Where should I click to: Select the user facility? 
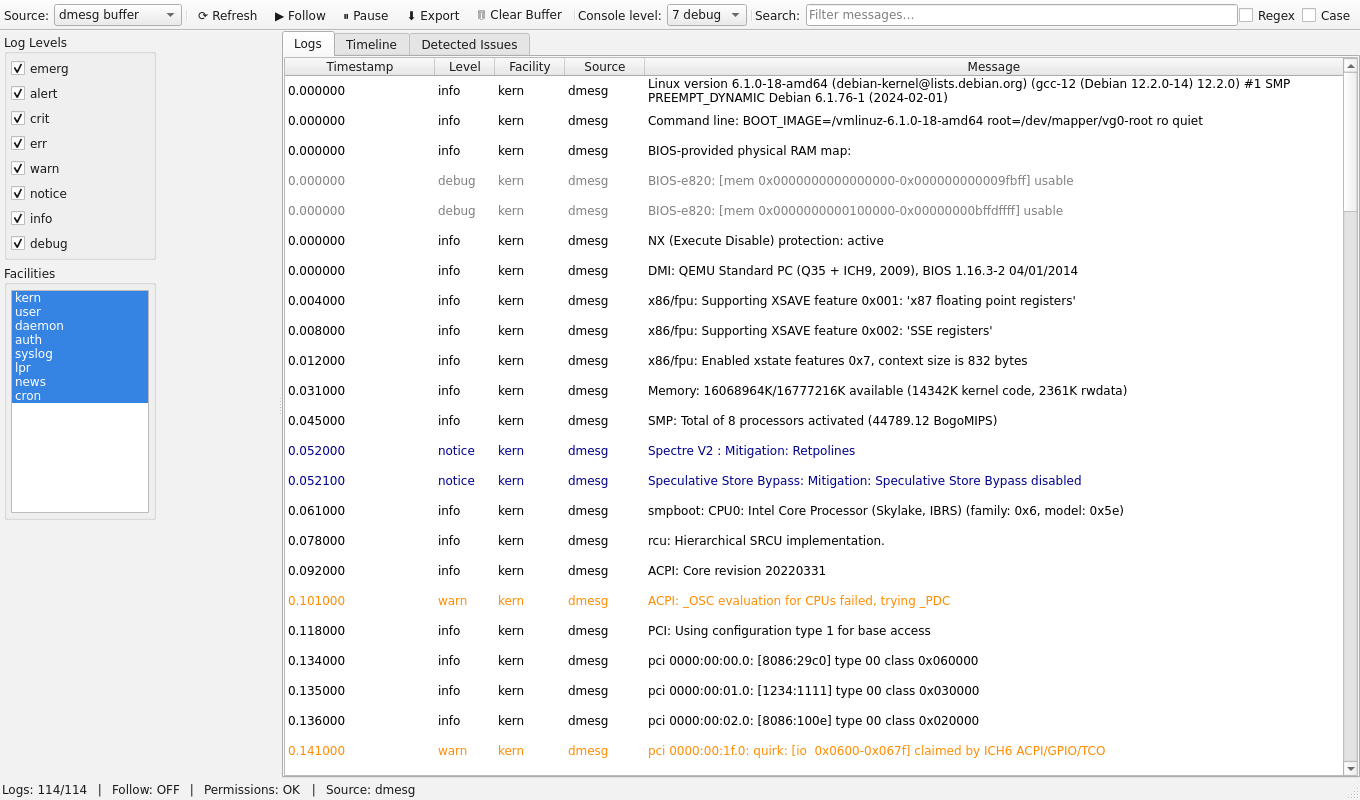[80, 312]
